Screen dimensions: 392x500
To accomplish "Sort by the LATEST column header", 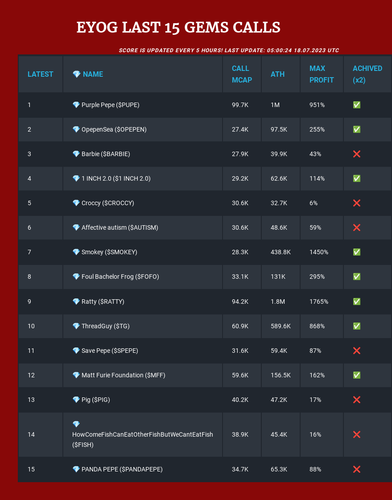I will [40, 74].
